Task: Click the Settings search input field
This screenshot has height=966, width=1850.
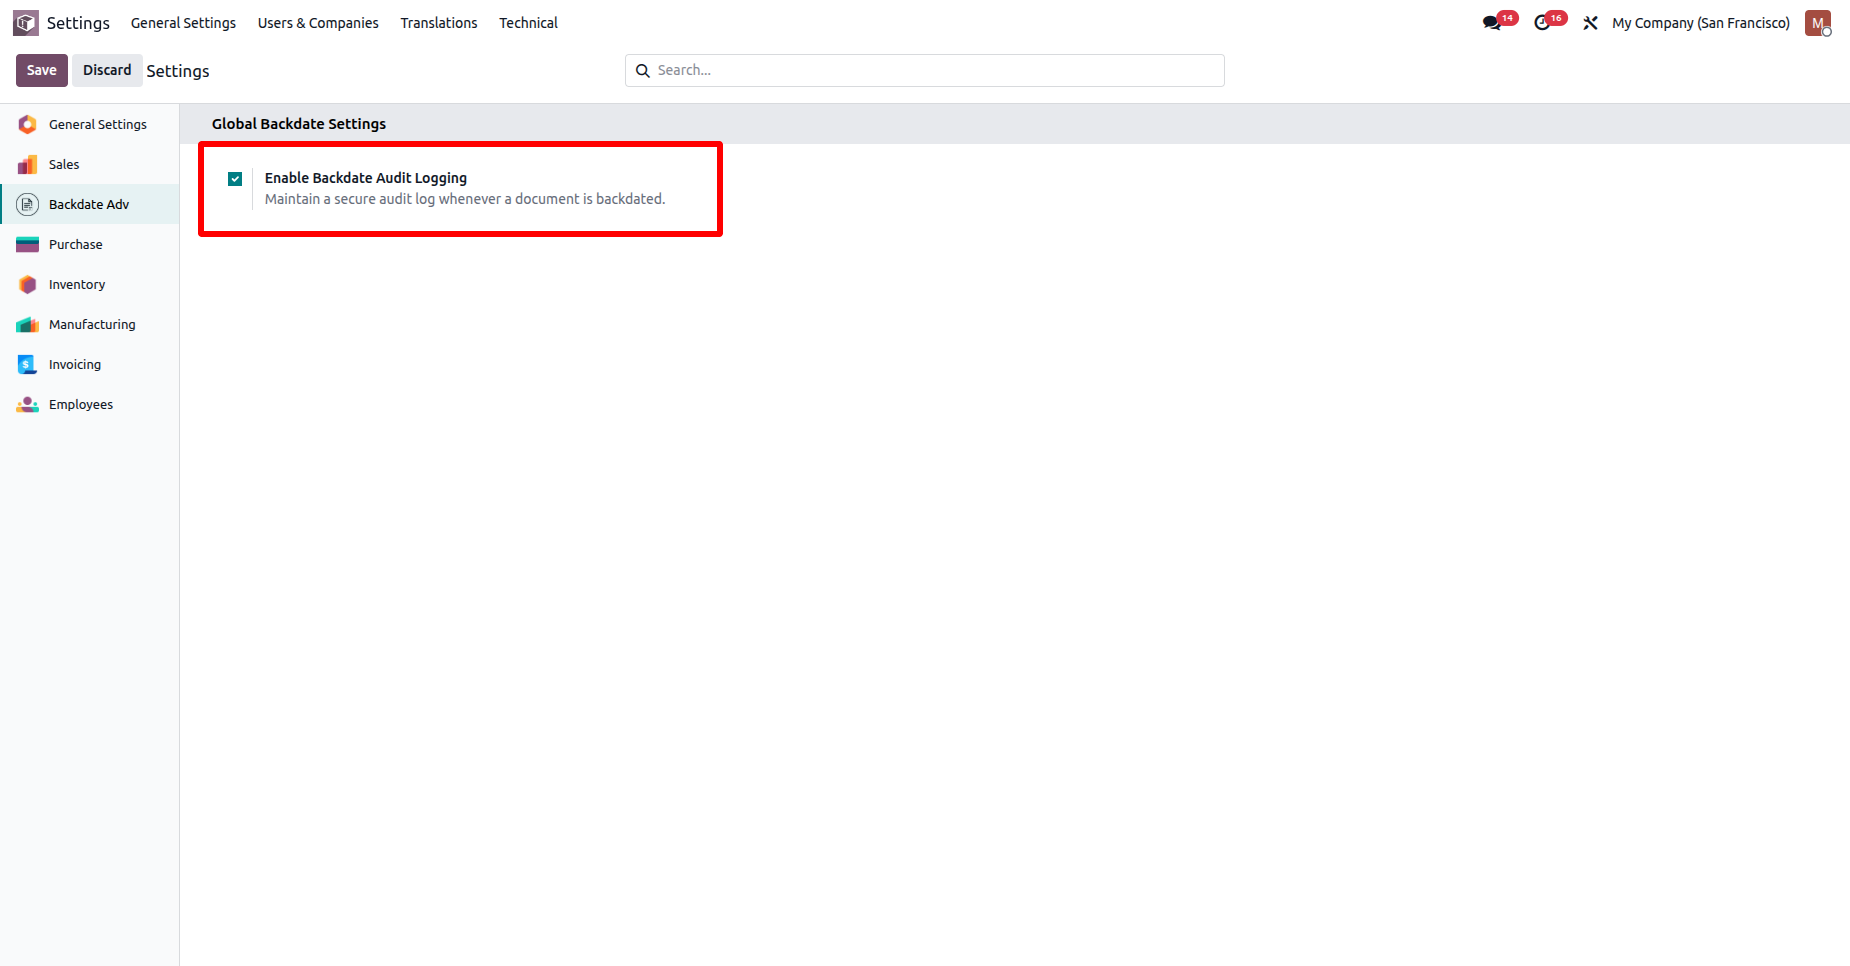Action: pos(925,71)
